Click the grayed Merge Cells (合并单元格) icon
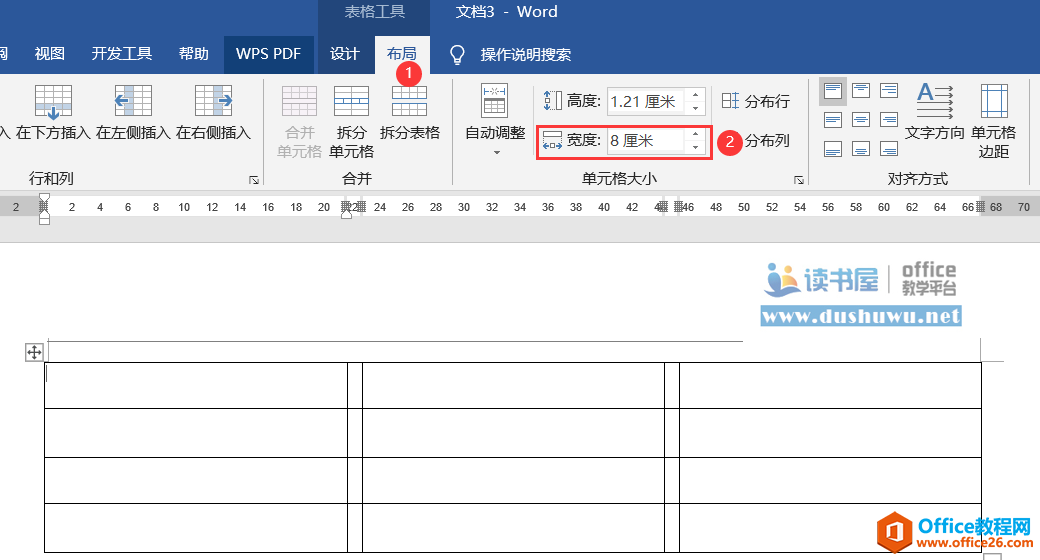This screenshot has width=1040, height=560. tap(299, 102)
